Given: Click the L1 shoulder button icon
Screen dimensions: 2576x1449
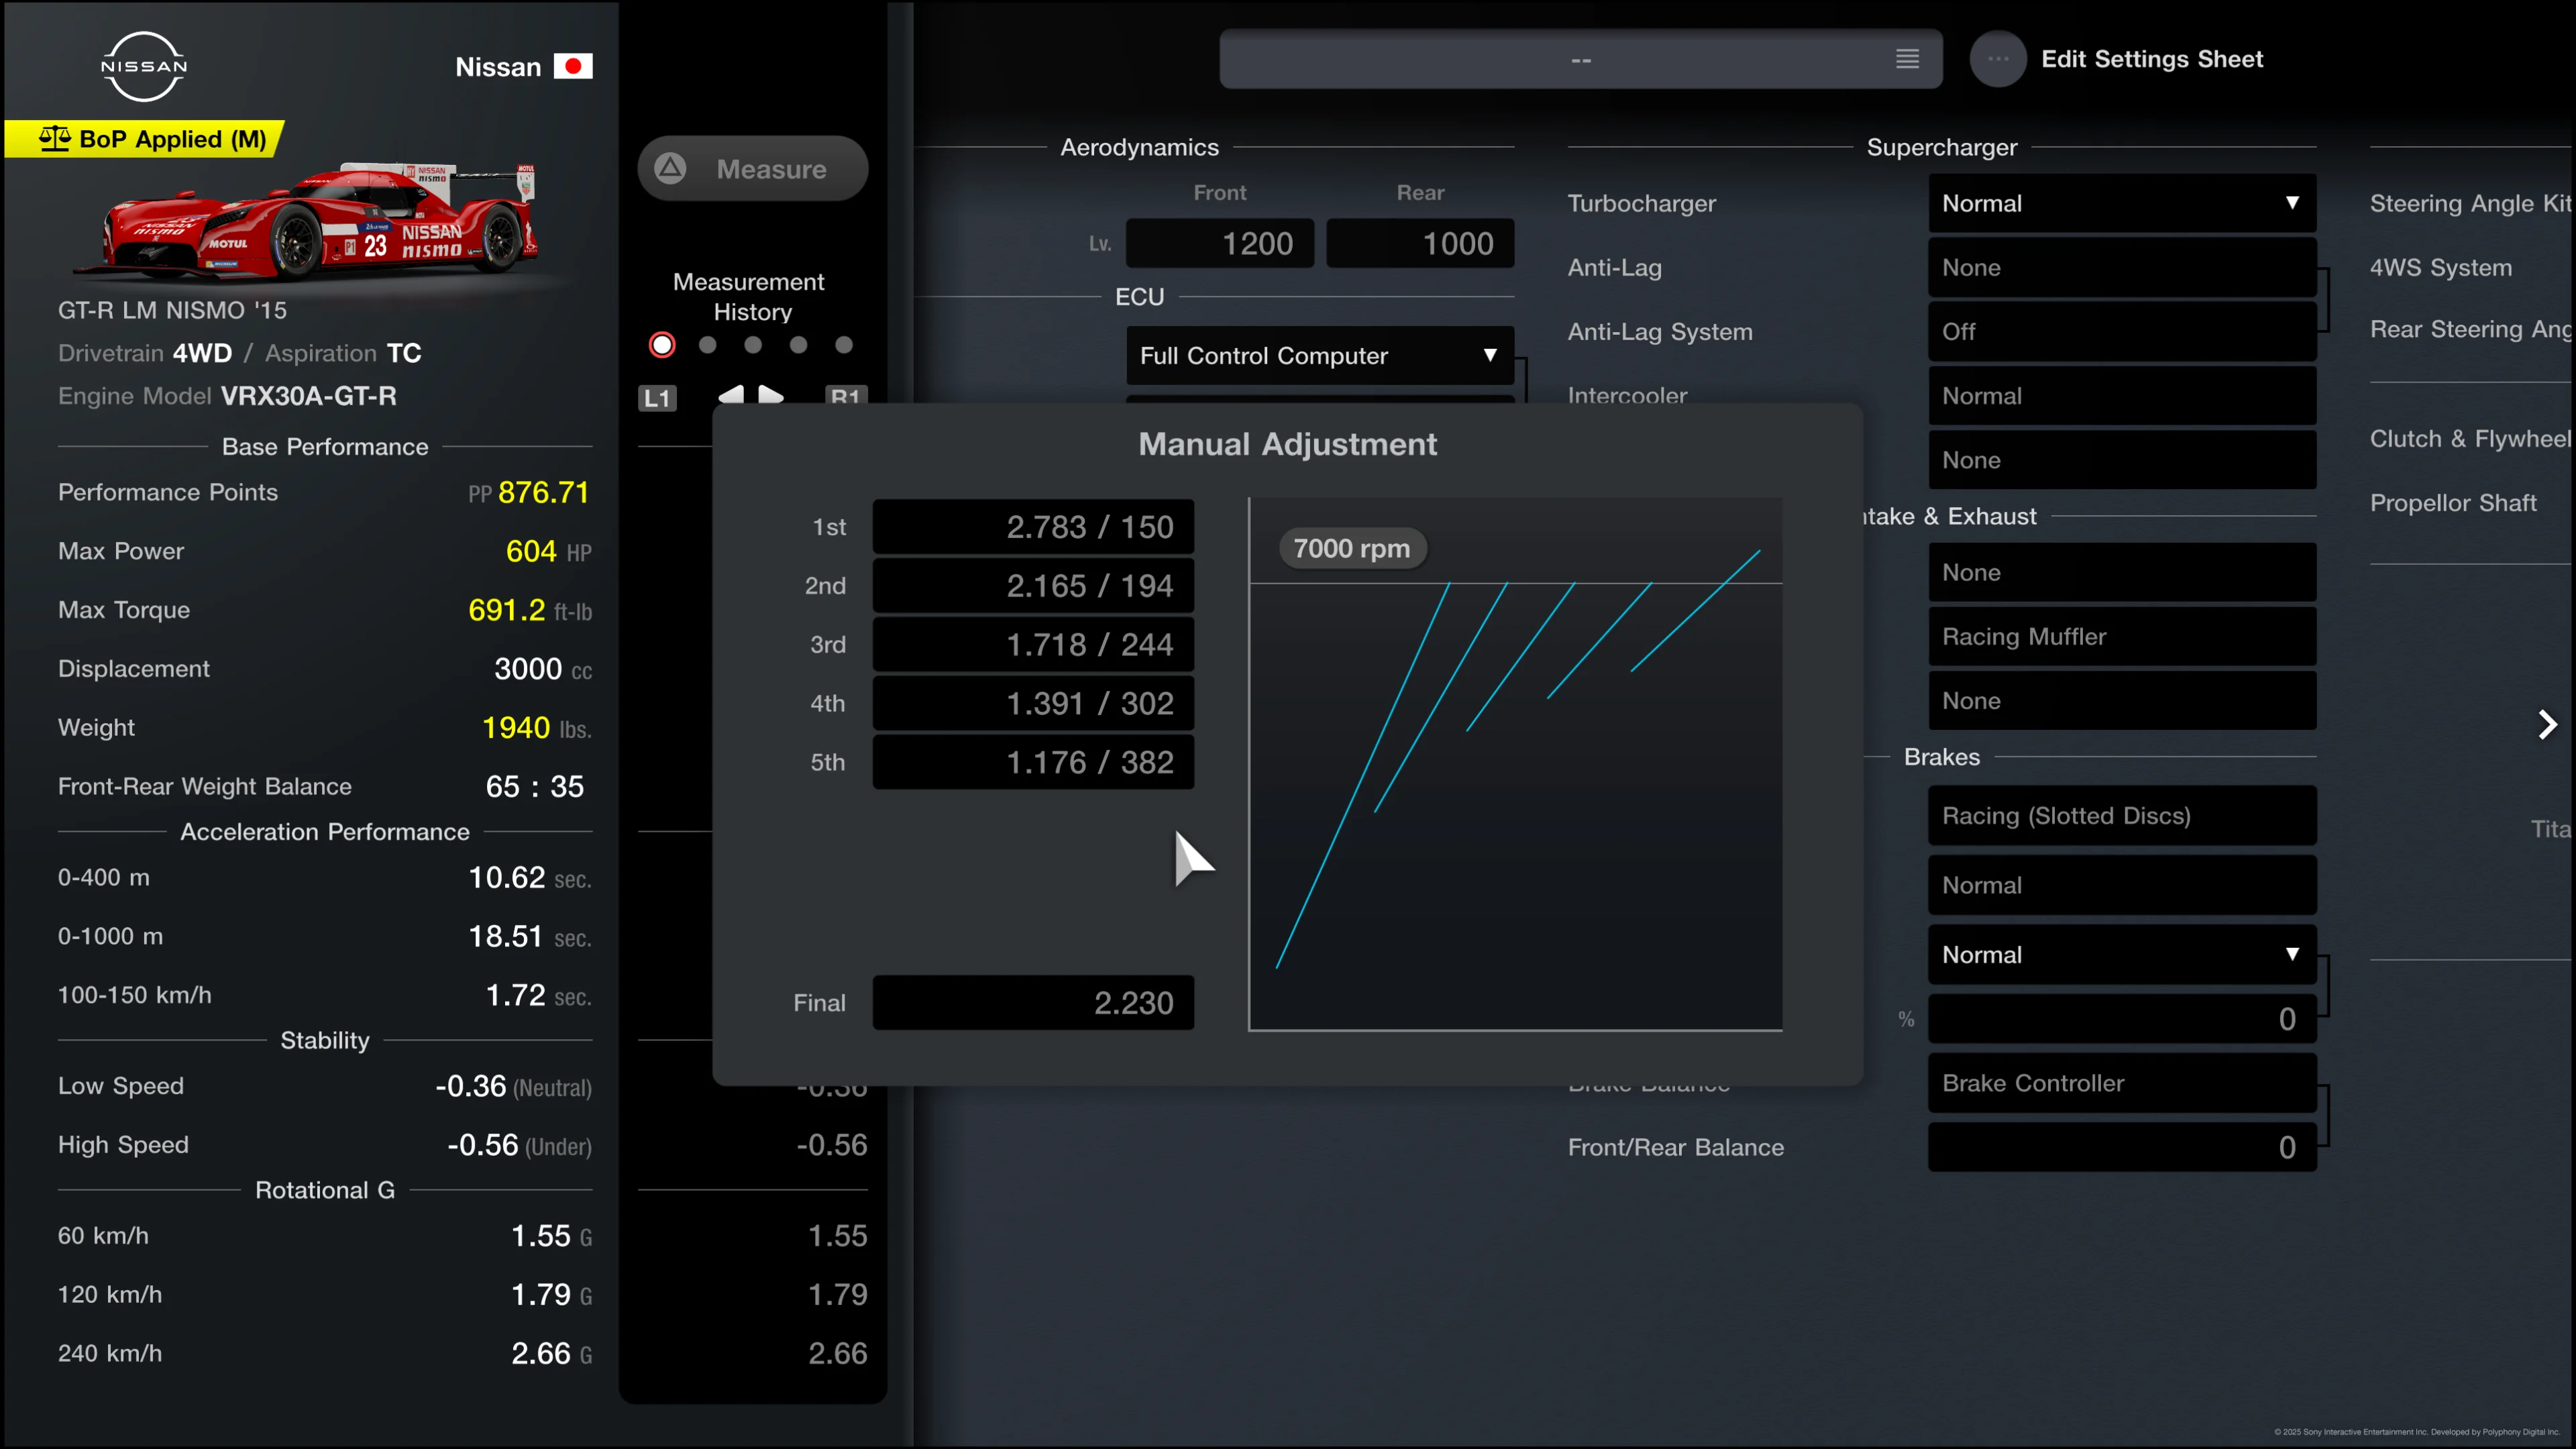Looking at the screenshot, I should point(657,398).
